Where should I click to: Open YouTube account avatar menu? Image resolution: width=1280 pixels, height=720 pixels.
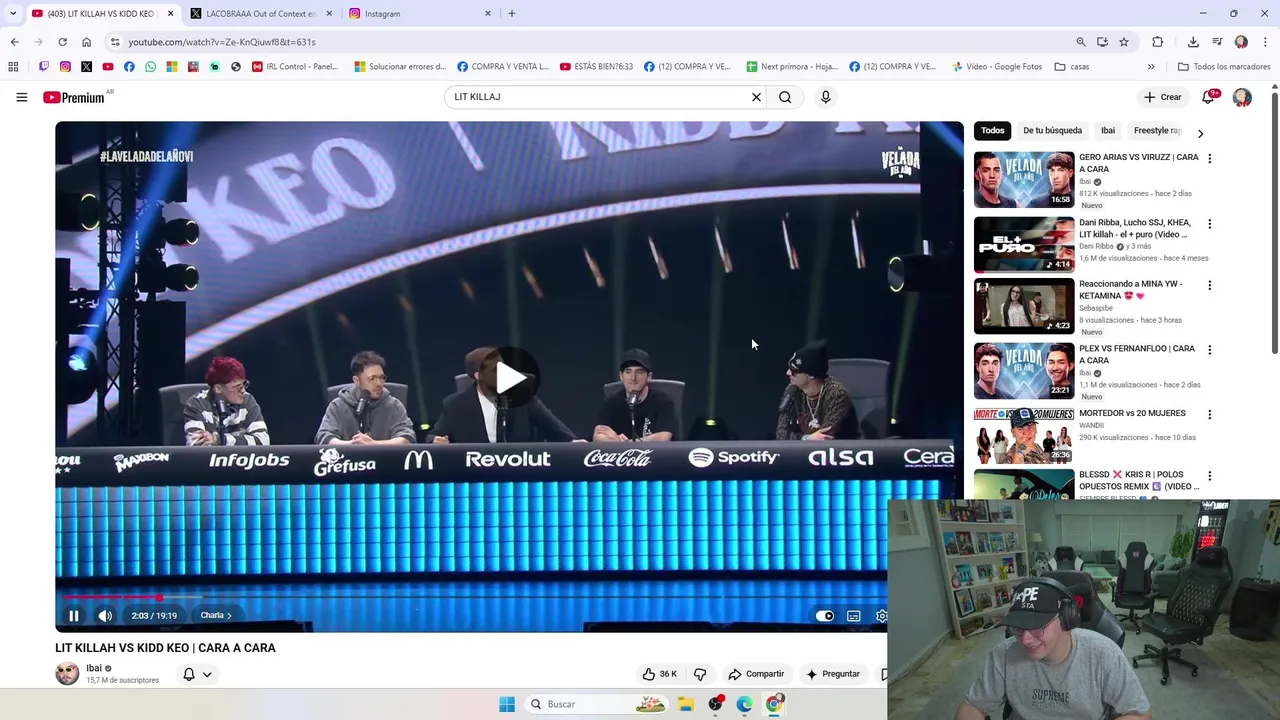[1242, 97]
